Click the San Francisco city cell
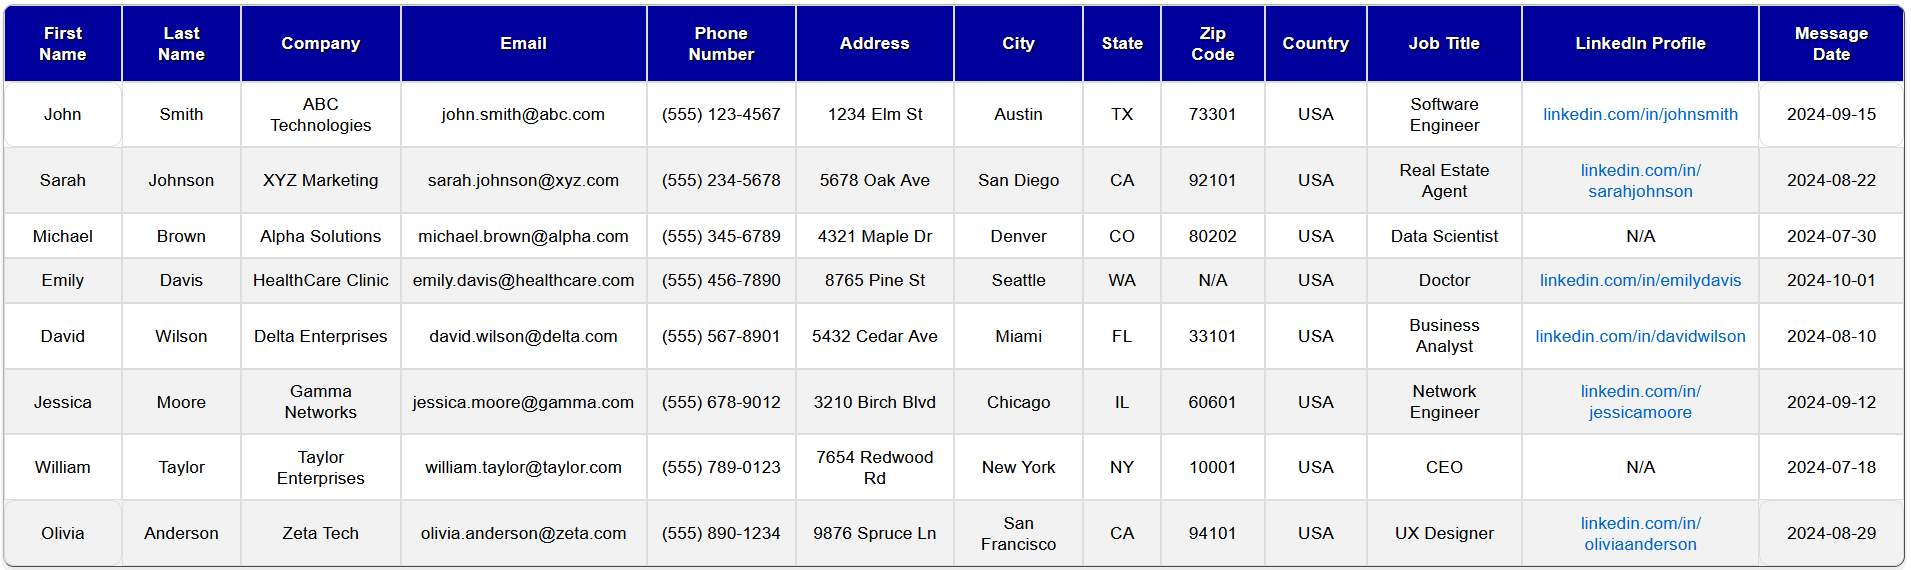The width and height of the screenshot is (1911, 570). click(x=1018, y=534)
